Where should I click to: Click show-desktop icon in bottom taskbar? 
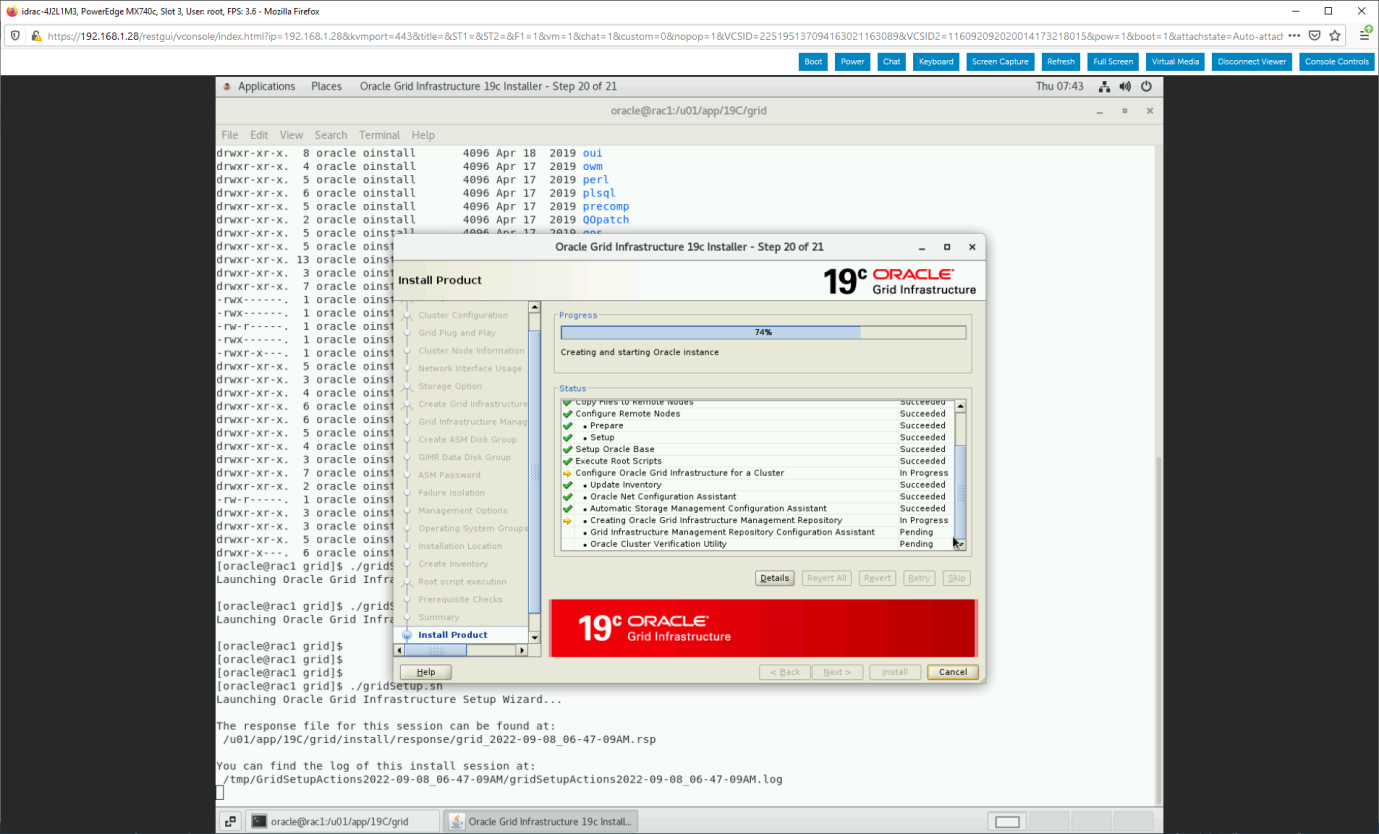[x=230, y=821]
